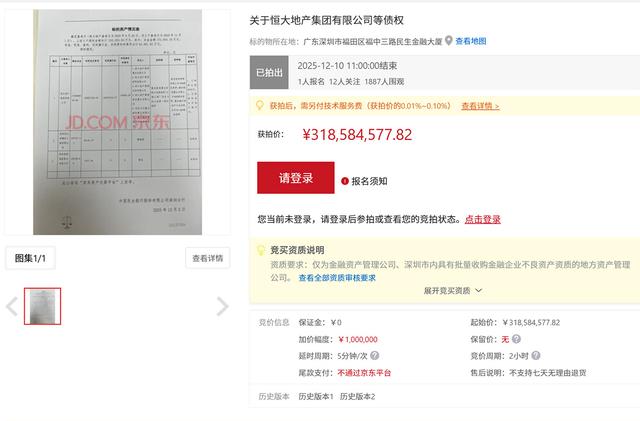Select the document thumbnail image

click(42, 306)
